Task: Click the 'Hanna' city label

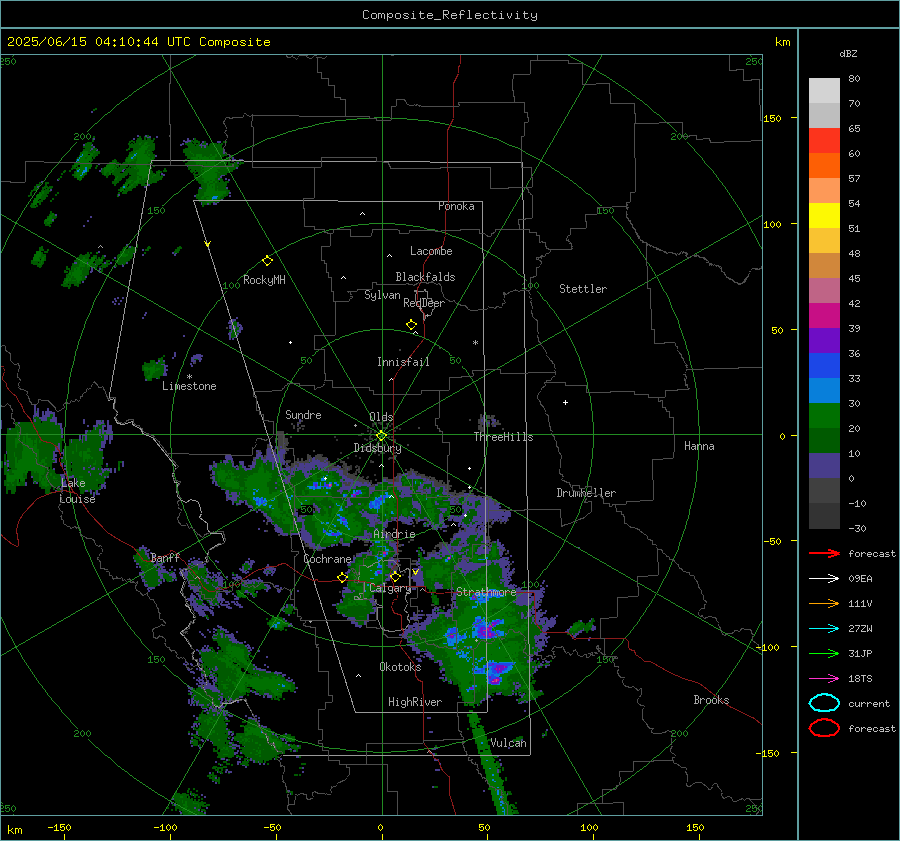Action: 699,446
